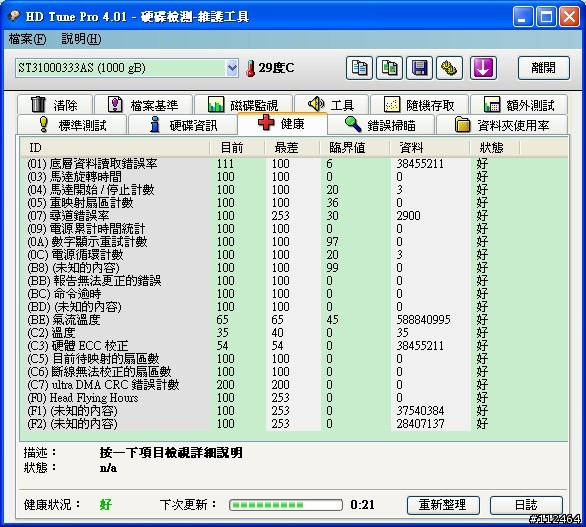The width and height of the screenshot is (586, 527).
Task: Switch to the 磁碟監視 tab
Action: click(x=243, y=105)
